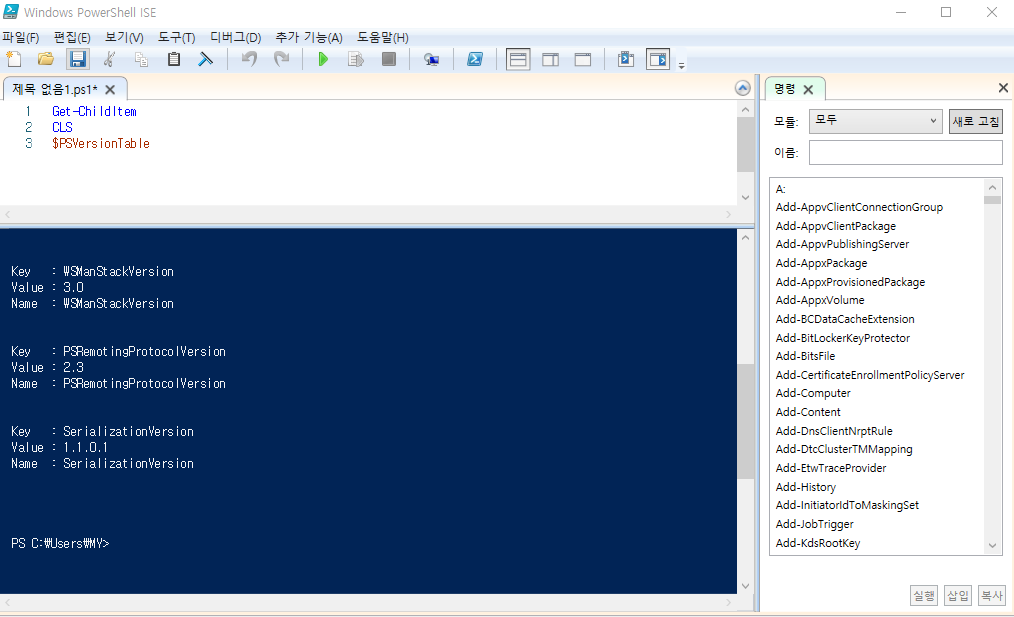The height and width of the screenshot is (617, 1014).
Task: Show command window icon
Action: [626, 60]
